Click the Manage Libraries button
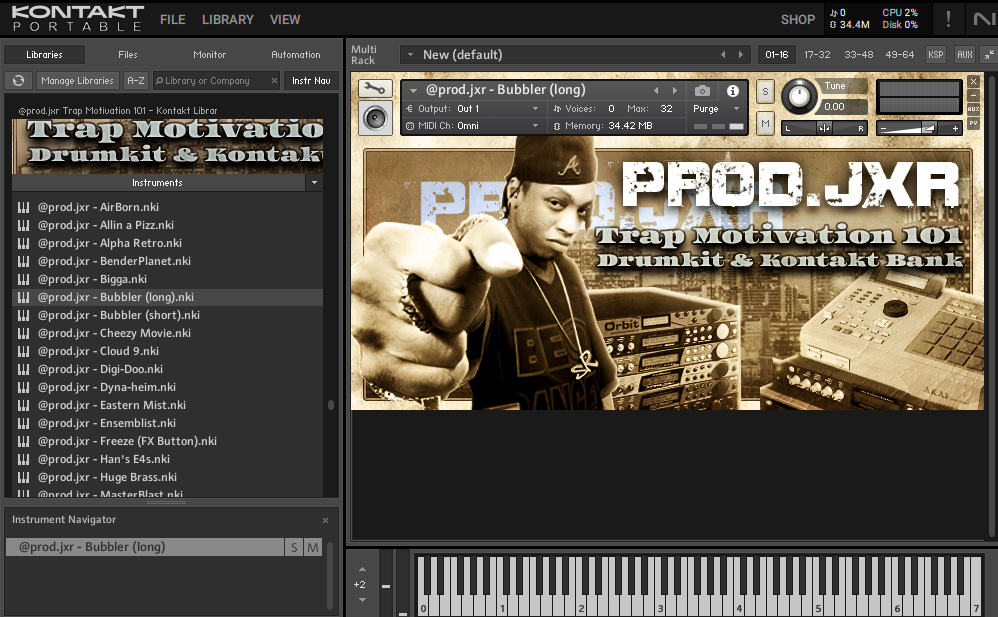Image resolution: width=998 pixels, height=617 pixels. (x=77, y=80)
